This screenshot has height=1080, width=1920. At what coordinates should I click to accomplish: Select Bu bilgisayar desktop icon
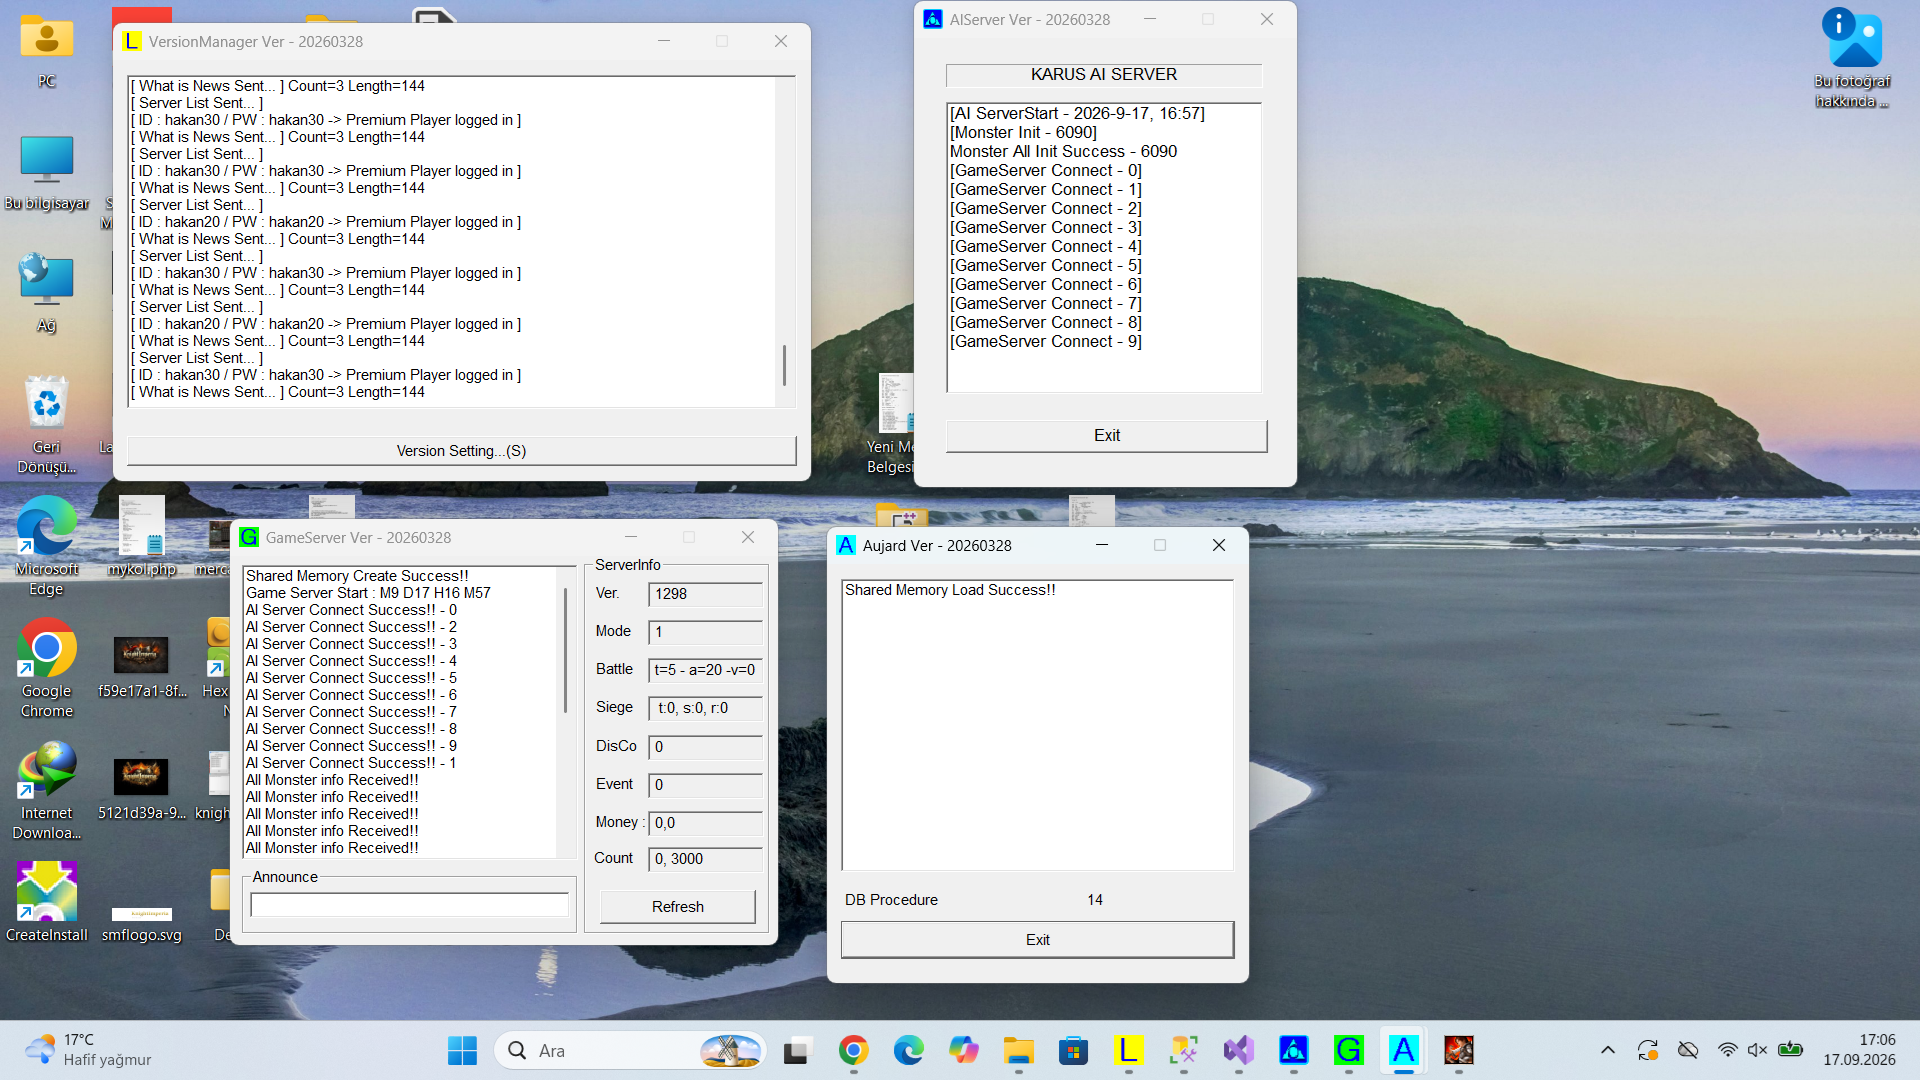pyautogui.click(x=46, y=172)
